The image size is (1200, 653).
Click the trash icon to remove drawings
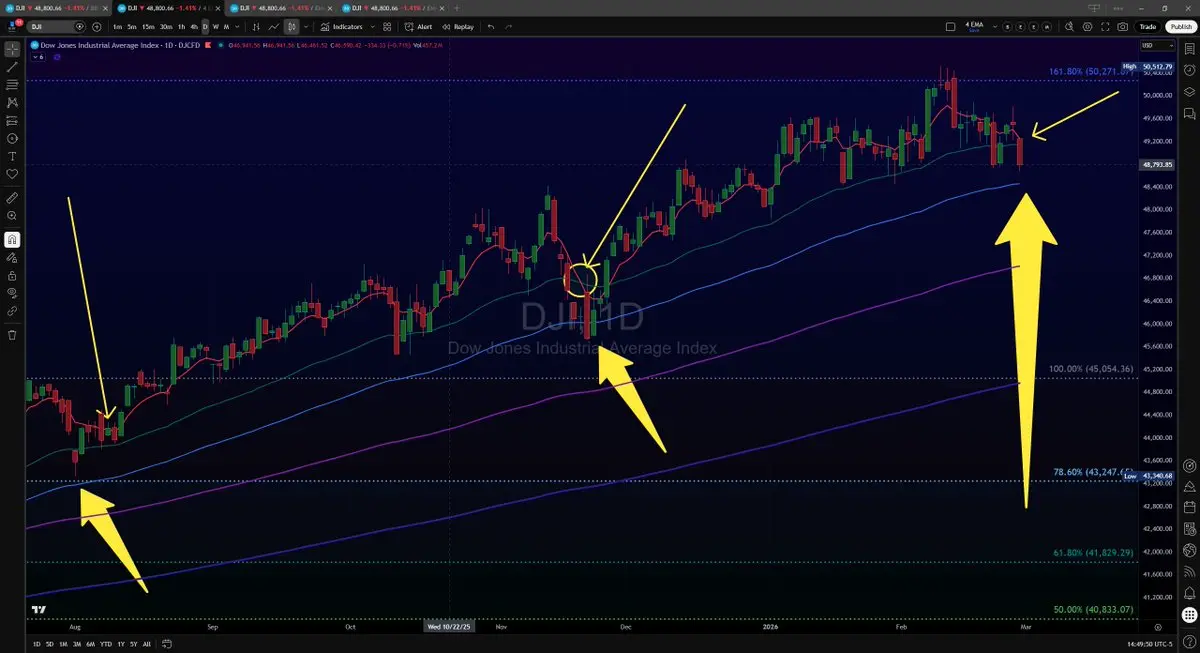pos(12,335)
